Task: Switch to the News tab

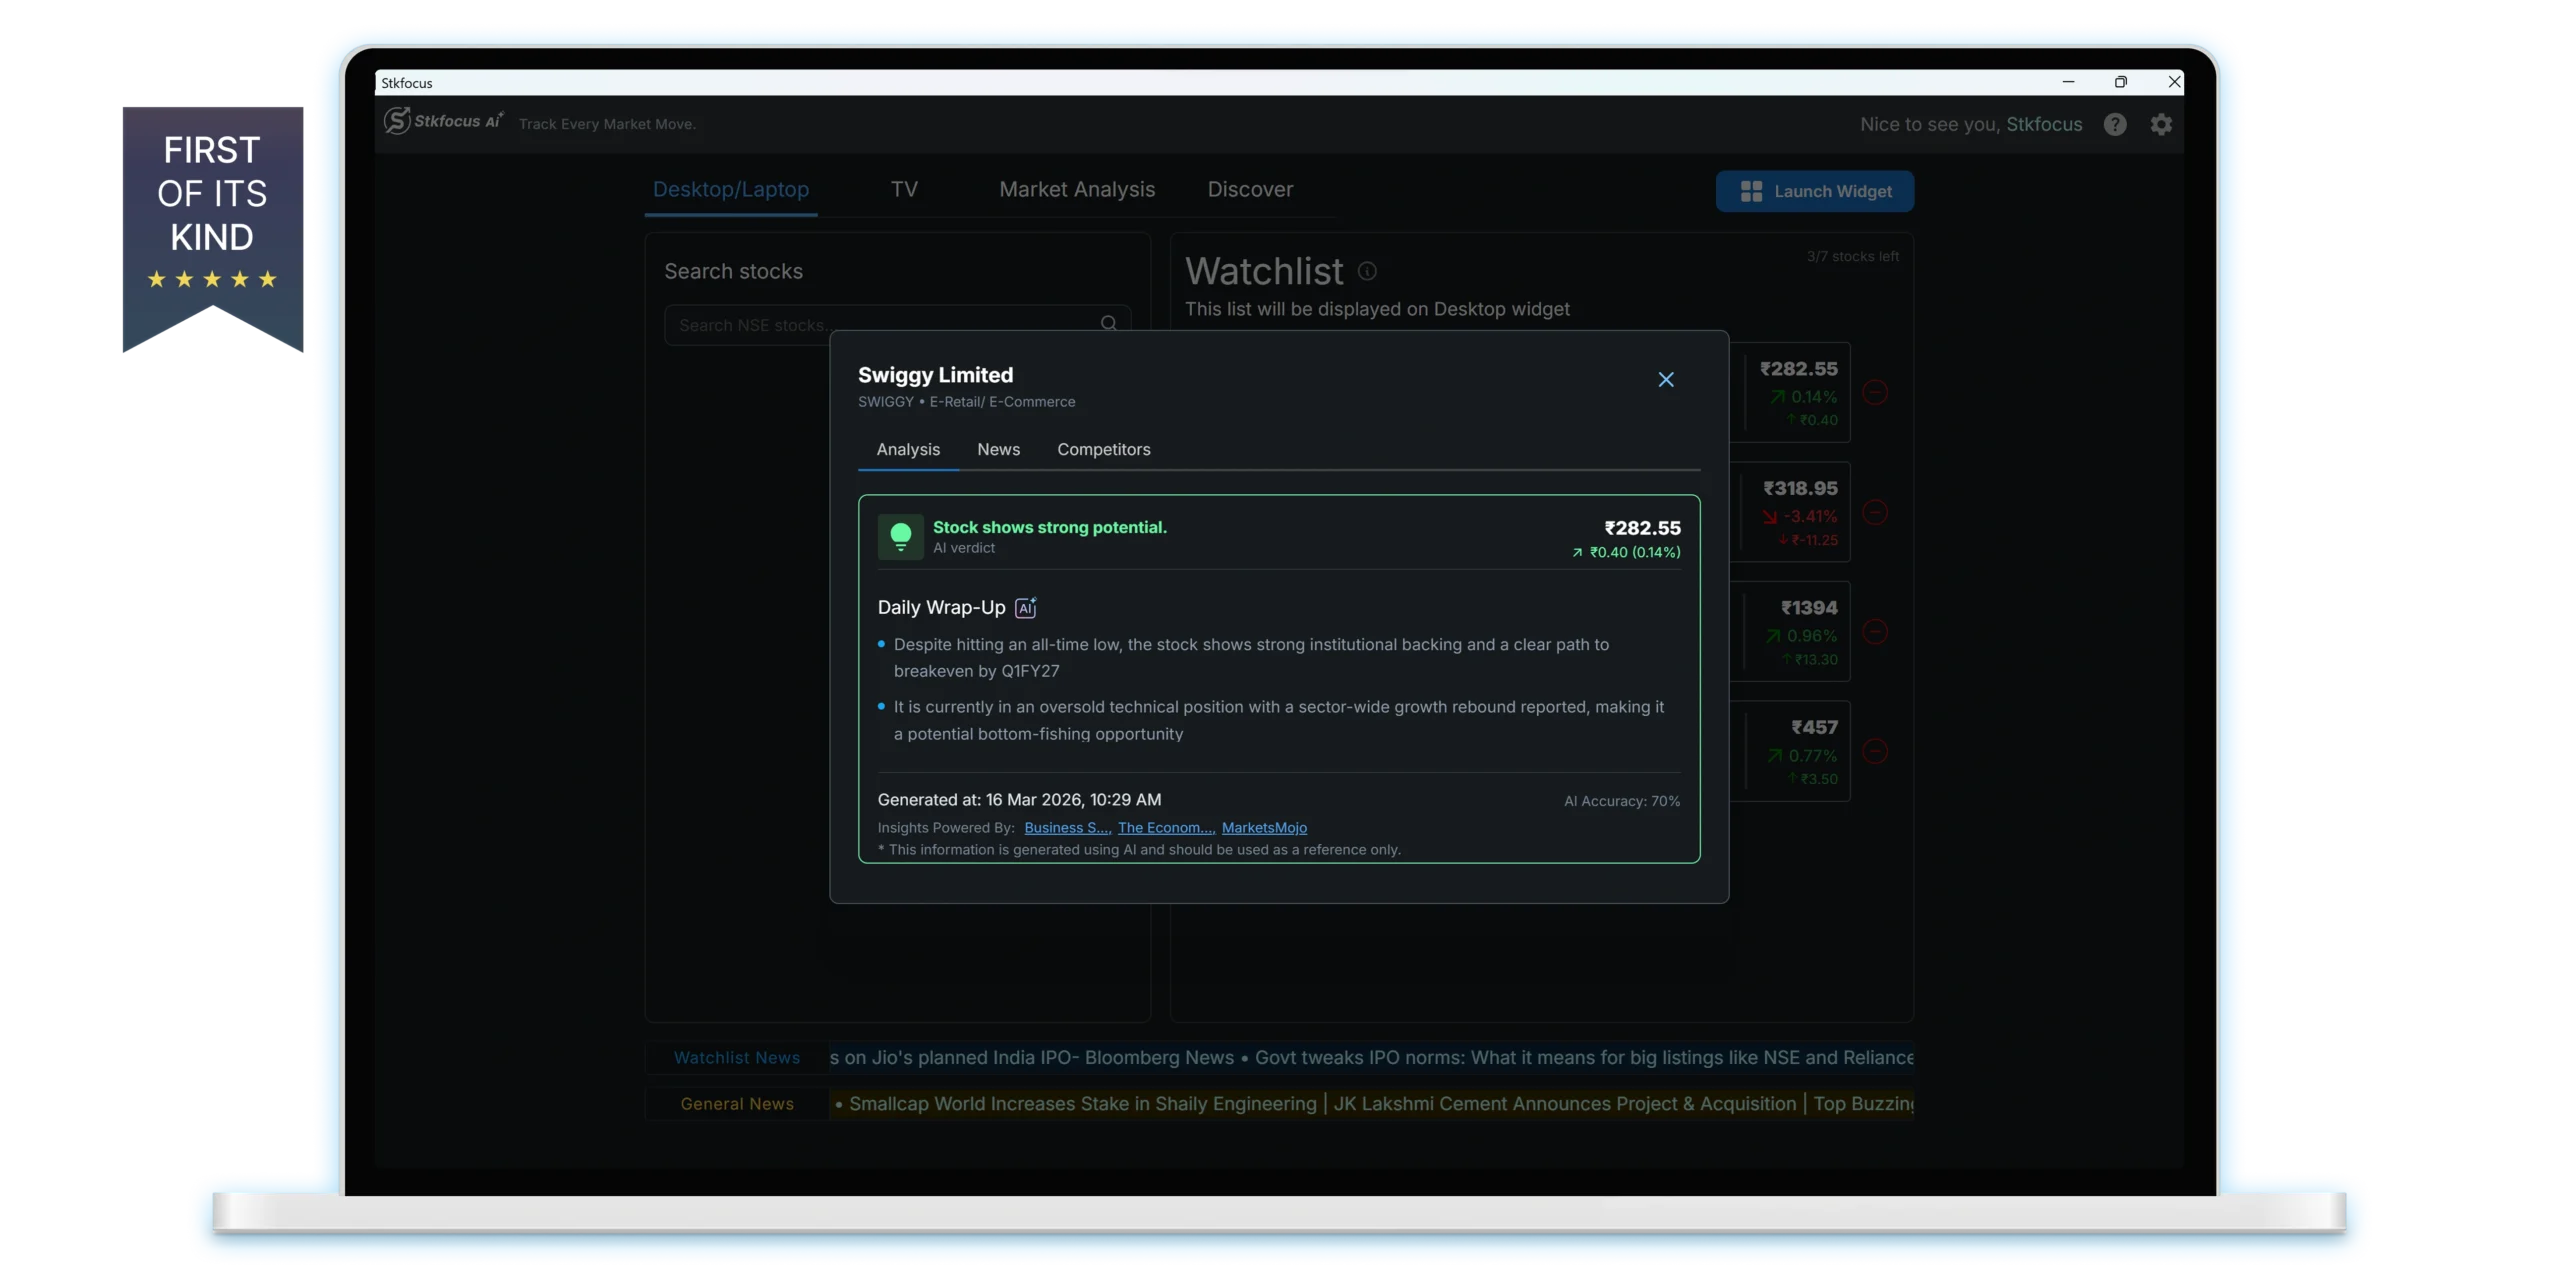Action: coord(998,450)
